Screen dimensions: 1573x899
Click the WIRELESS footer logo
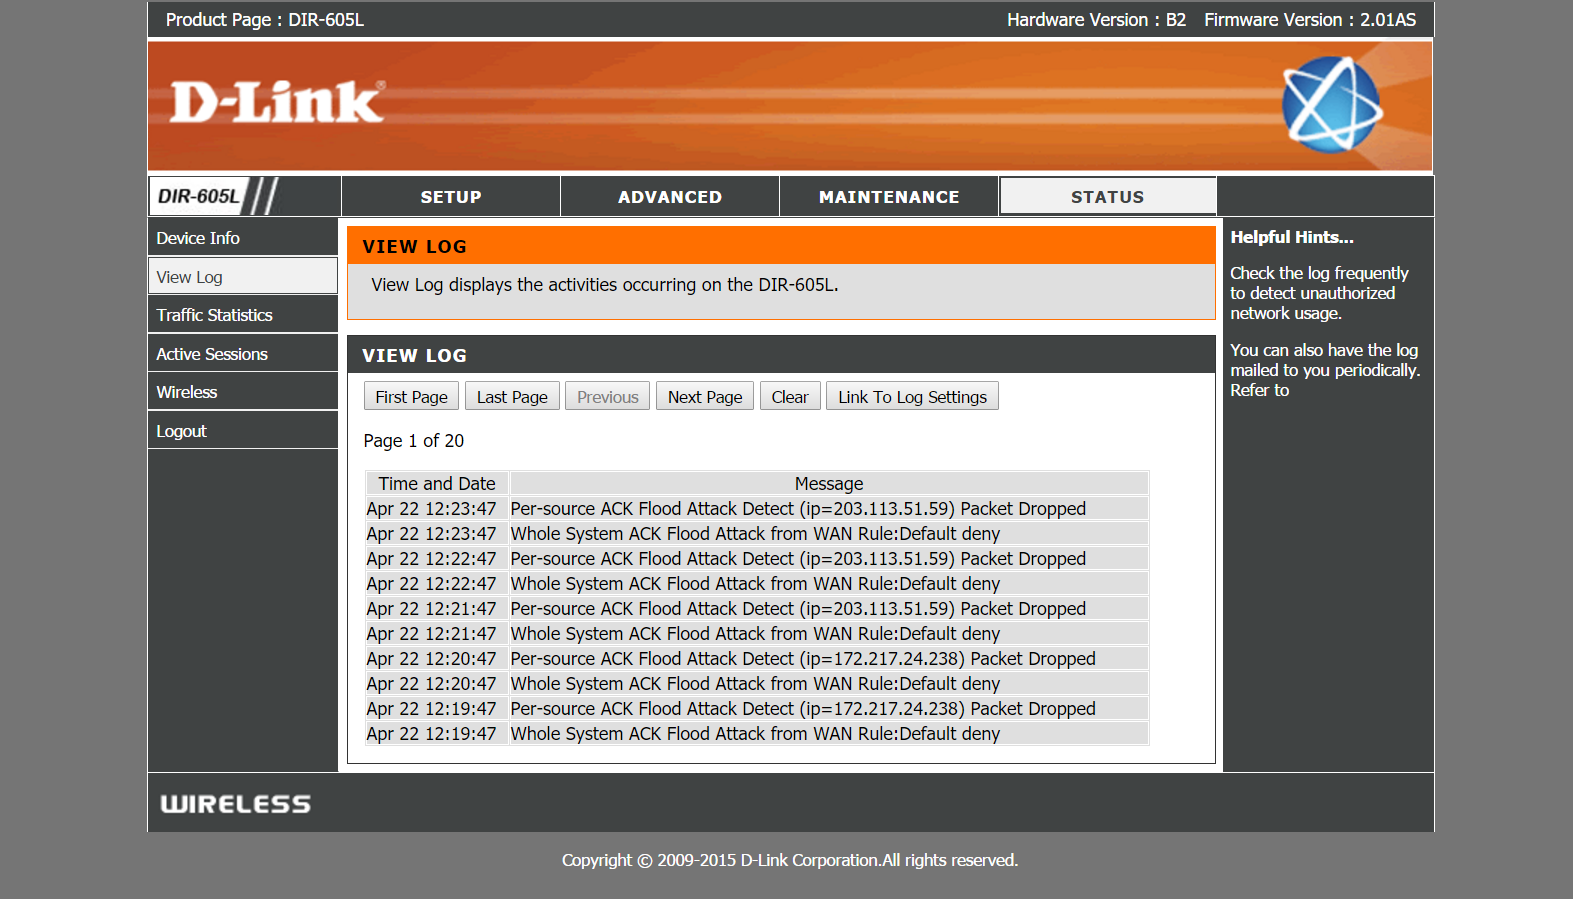[236, 804]
